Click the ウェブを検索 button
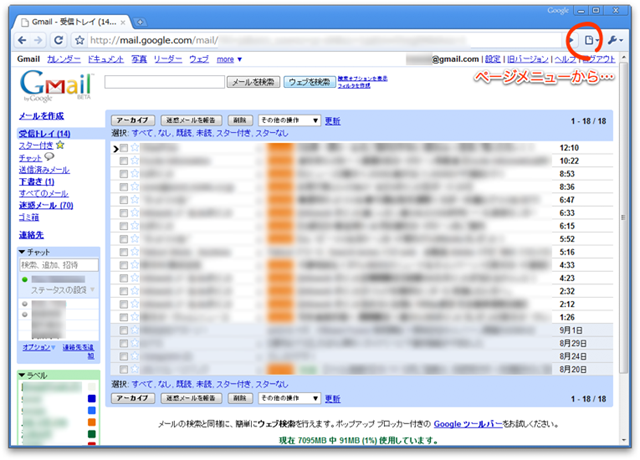640x460 pixels. click(x=309, y=82)
